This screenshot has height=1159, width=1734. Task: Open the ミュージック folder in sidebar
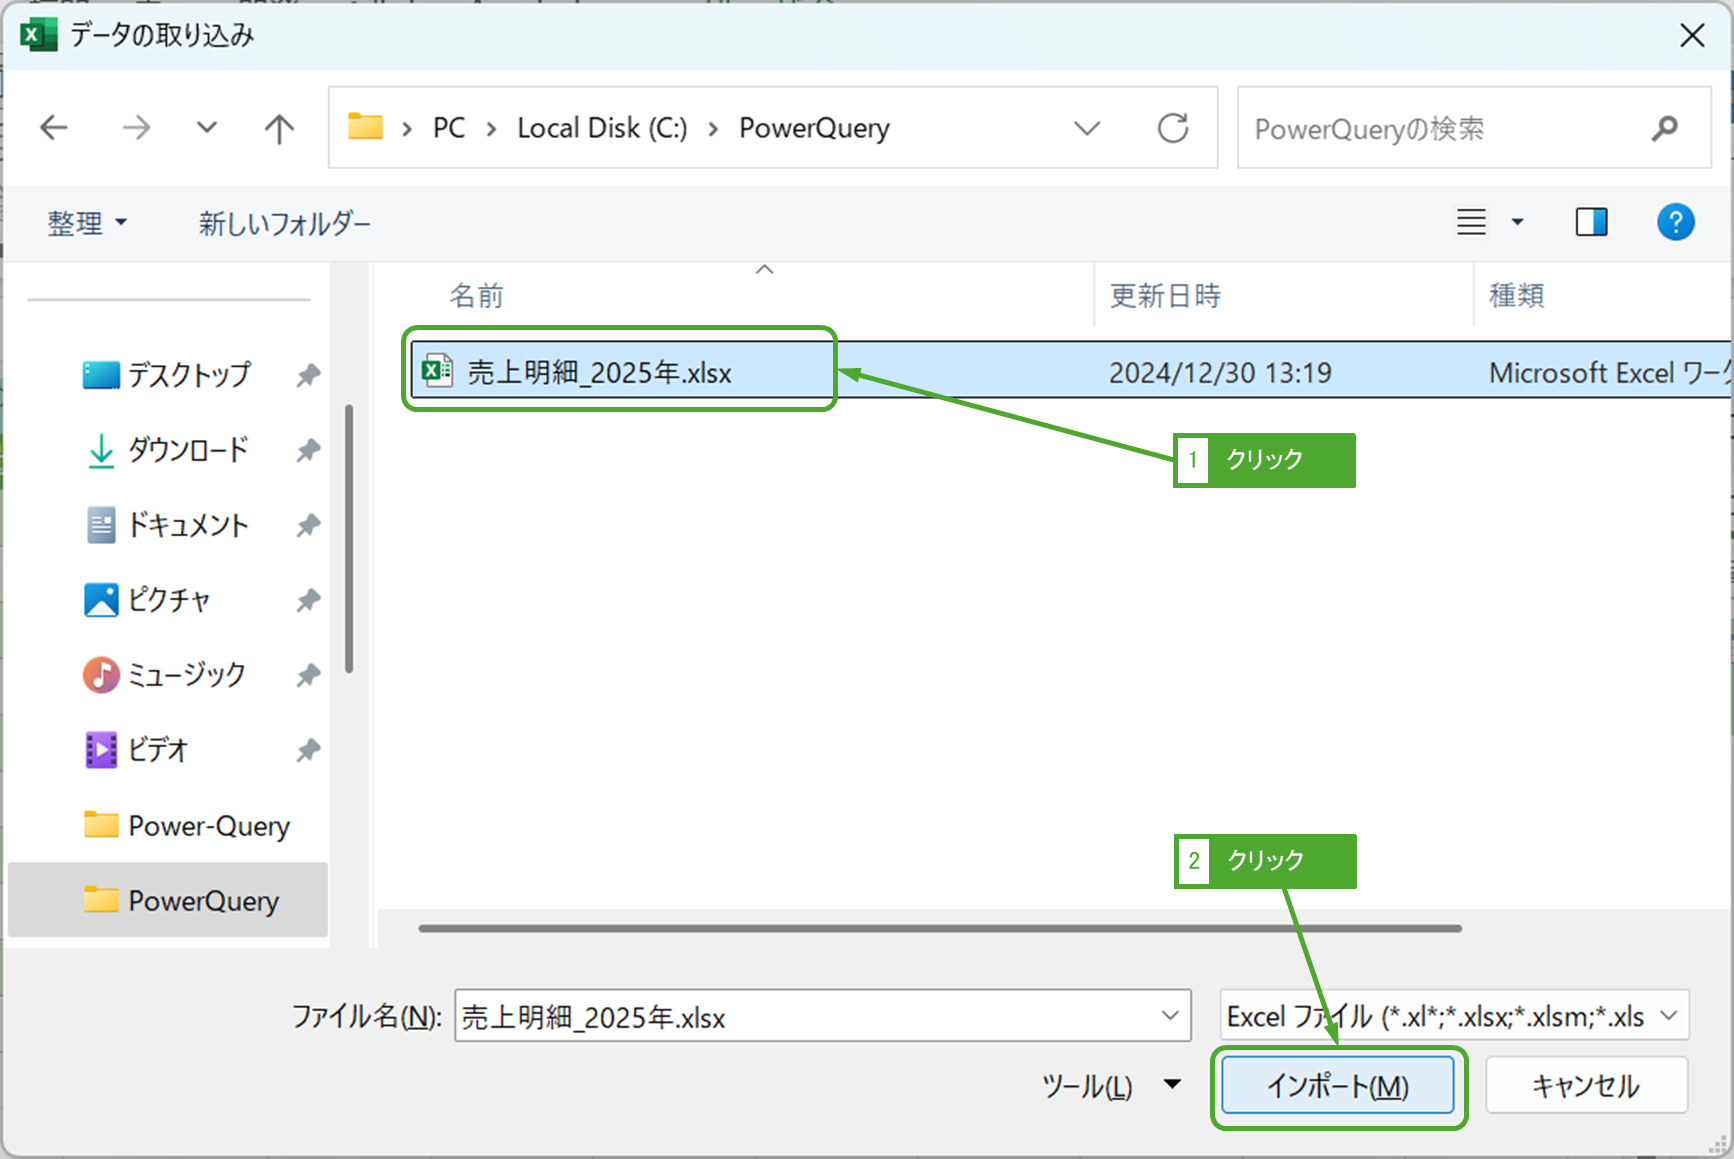pyautogui.click(x=186, y=675)
